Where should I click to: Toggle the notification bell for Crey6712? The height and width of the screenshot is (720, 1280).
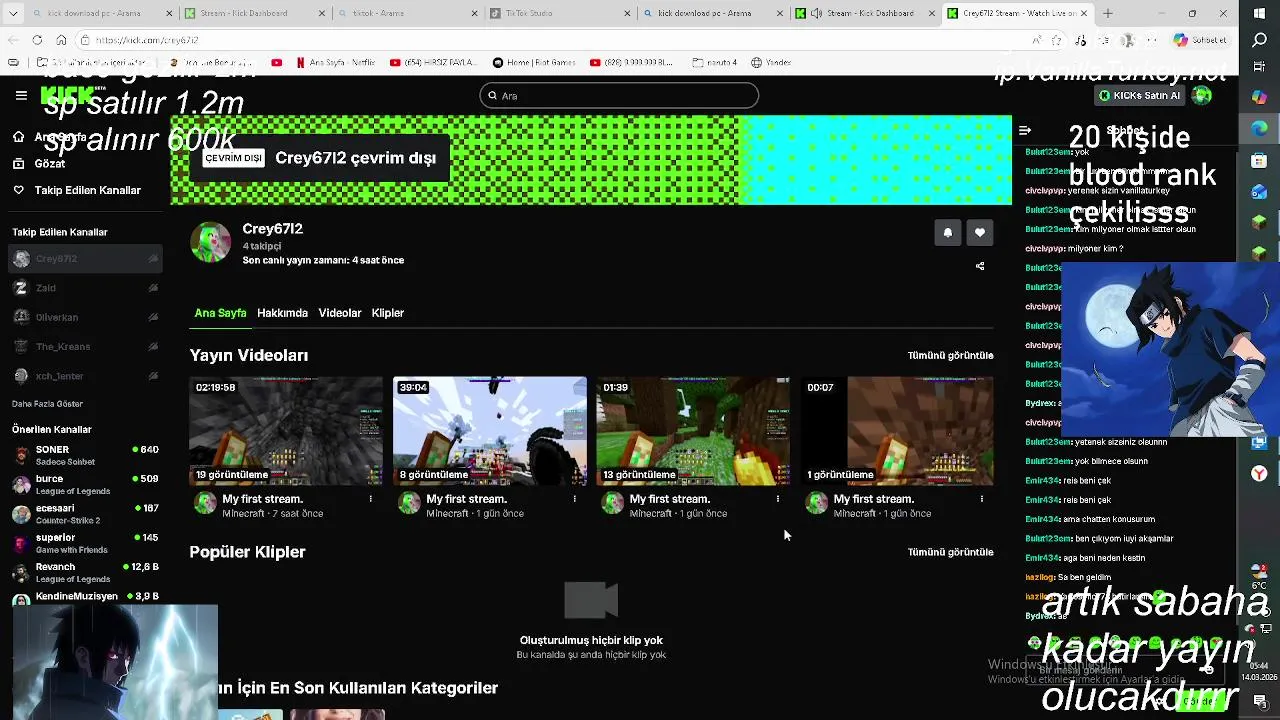[x=948, y=232]
